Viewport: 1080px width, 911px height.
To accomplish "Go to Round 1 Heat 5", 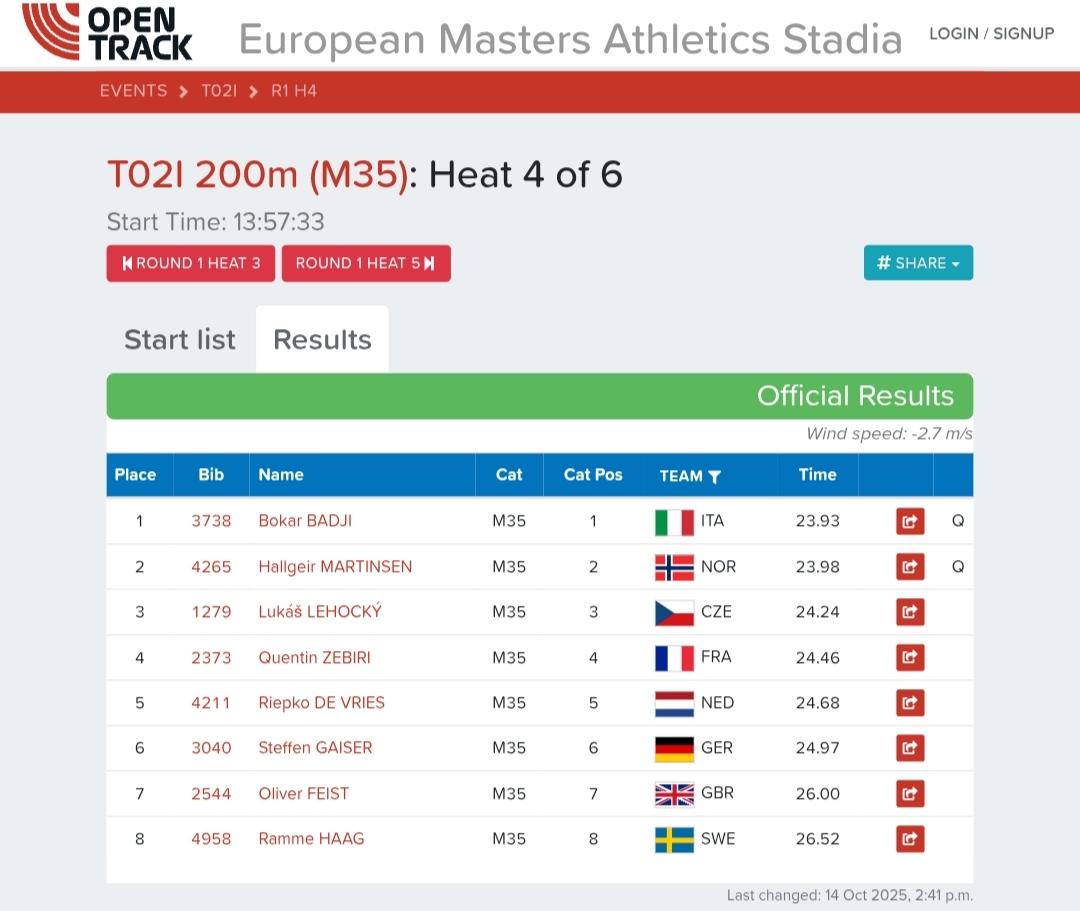I will [366, 263].
